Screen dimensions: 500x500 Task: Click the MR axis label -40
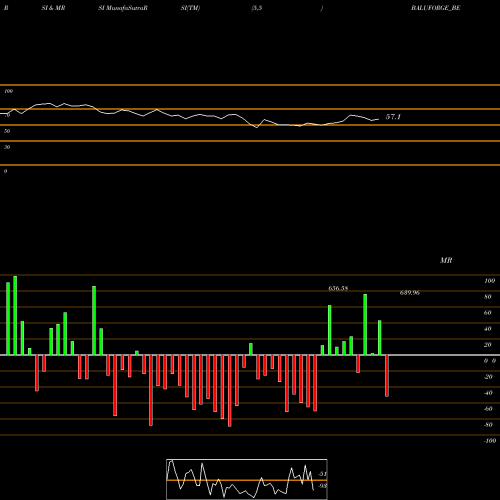(488, 393)
